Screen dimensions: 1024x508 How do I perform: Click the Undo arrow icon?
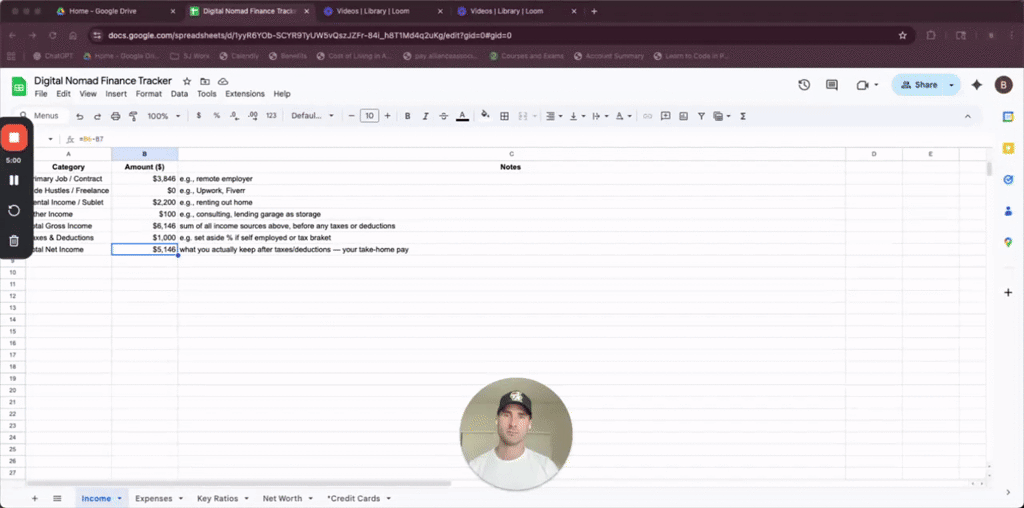tap(80, 116)
